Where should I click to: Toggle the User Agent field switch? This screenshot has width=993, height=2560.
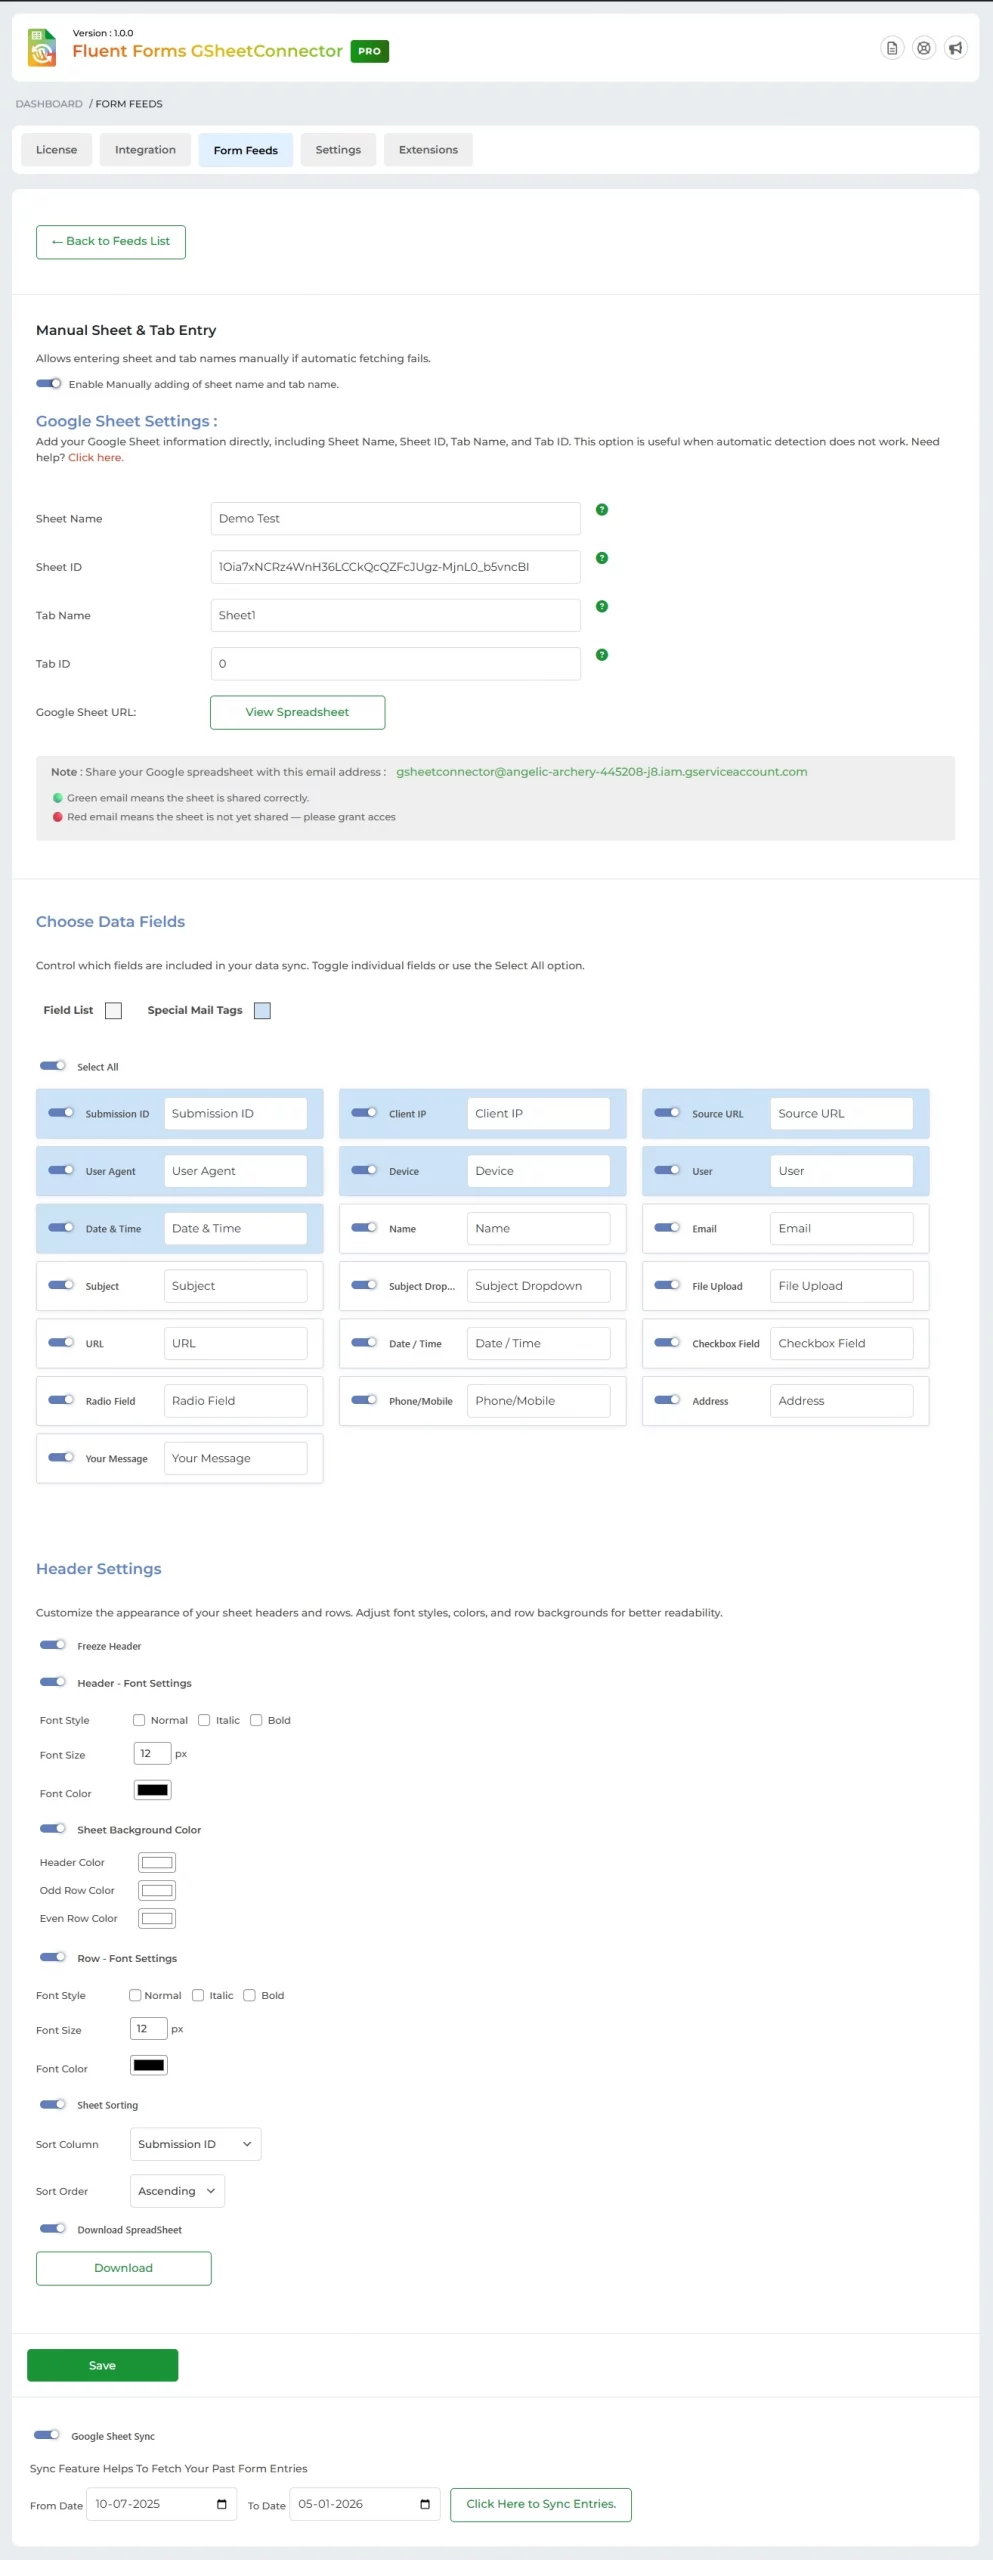coord(61,1170)
